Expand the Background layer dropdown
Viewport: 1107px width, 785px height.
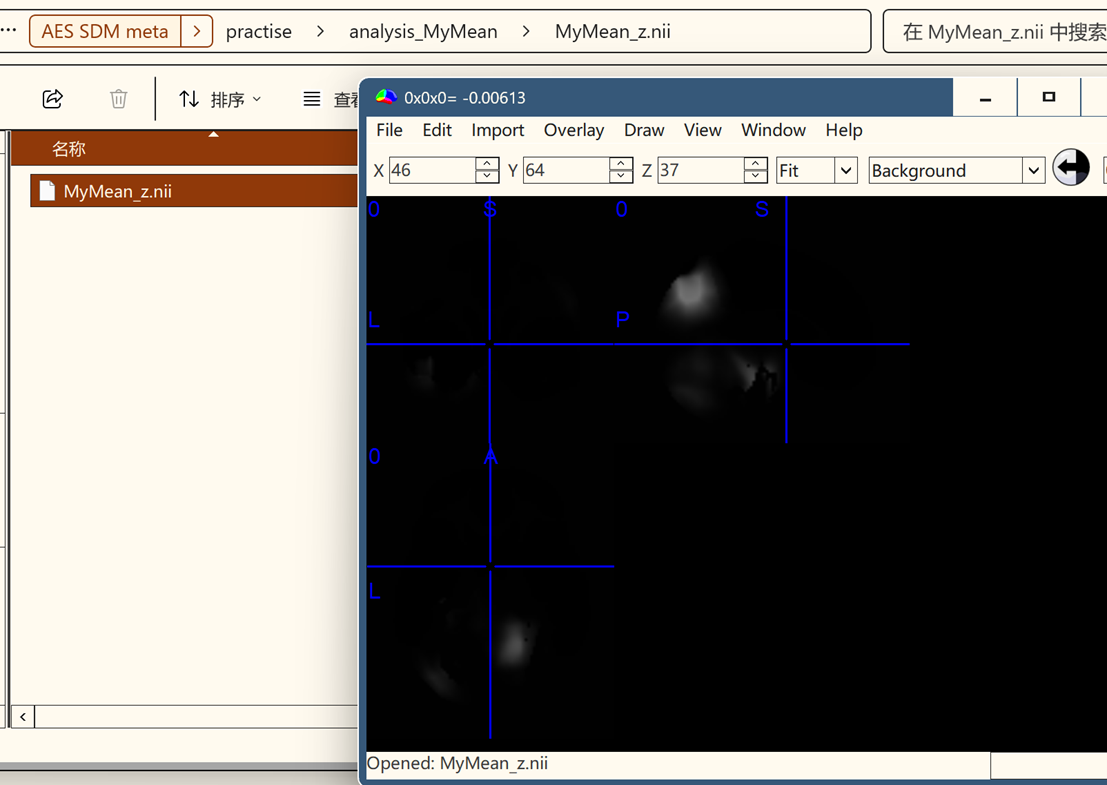1033,171
